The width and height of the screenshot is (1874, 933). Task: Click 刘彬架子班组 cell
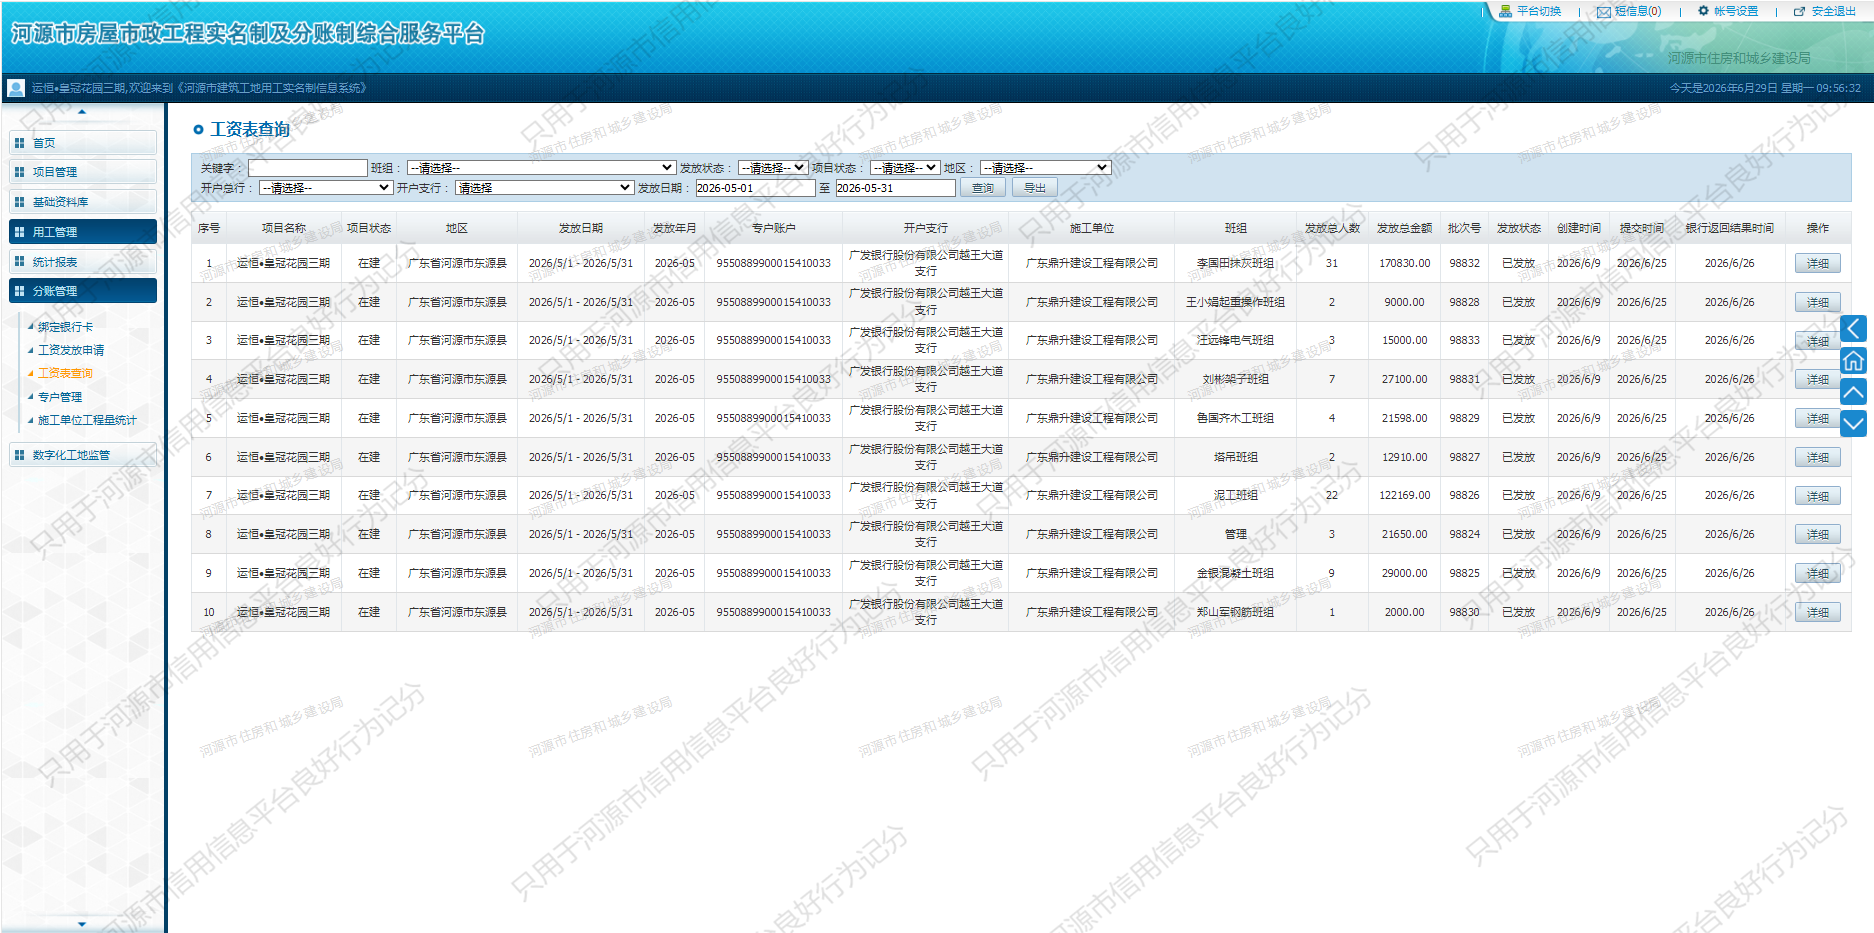[x=1236, y=379]
